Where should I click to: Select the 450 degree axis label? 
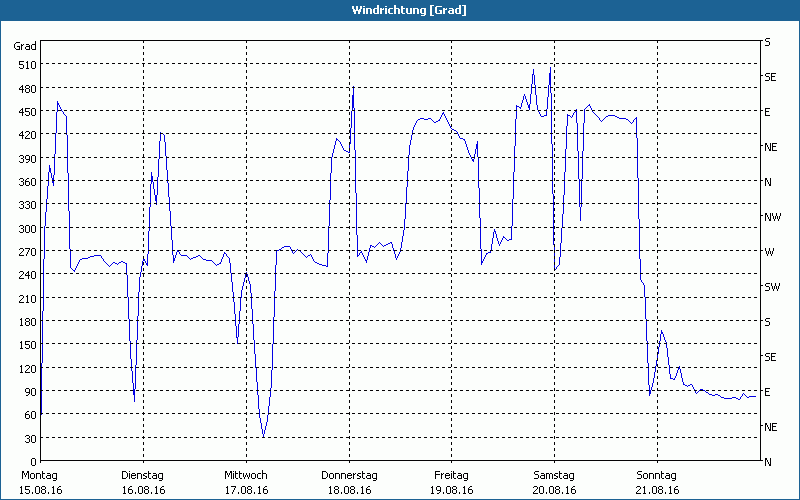(x=25, y=112)
